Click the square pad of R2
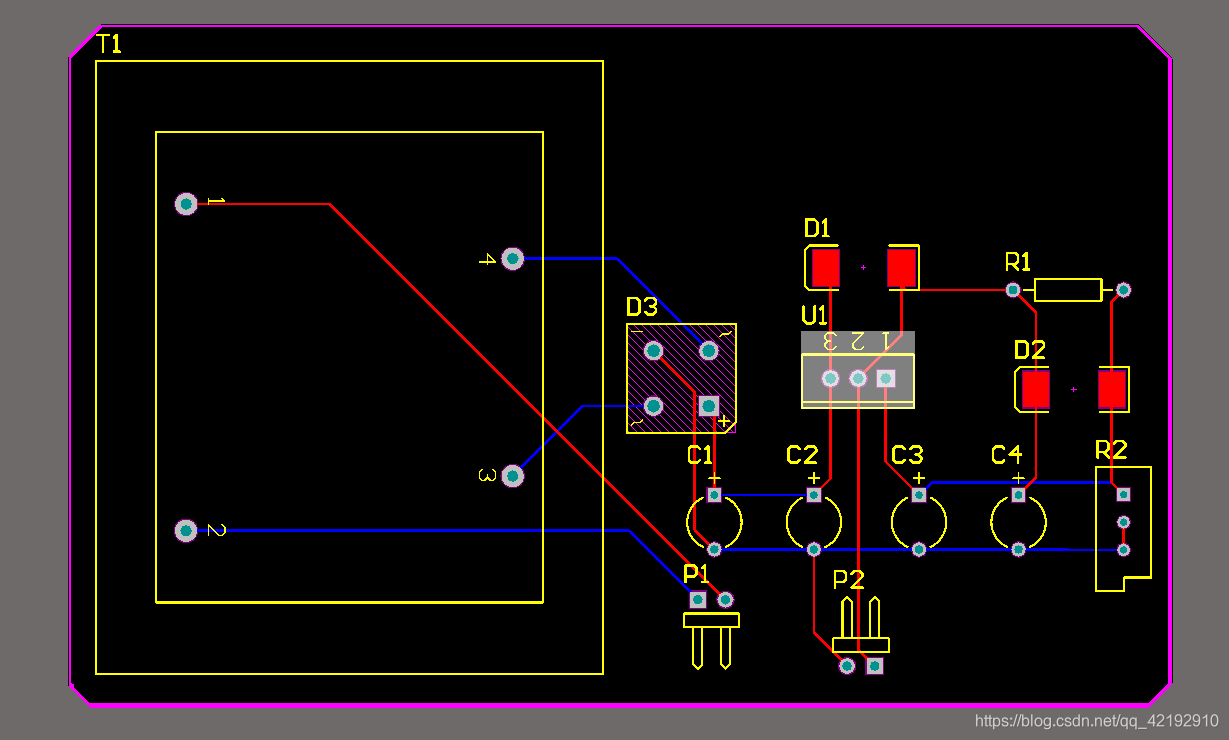The width and height of the screenshot is (1229, 740). point(1123,494)
